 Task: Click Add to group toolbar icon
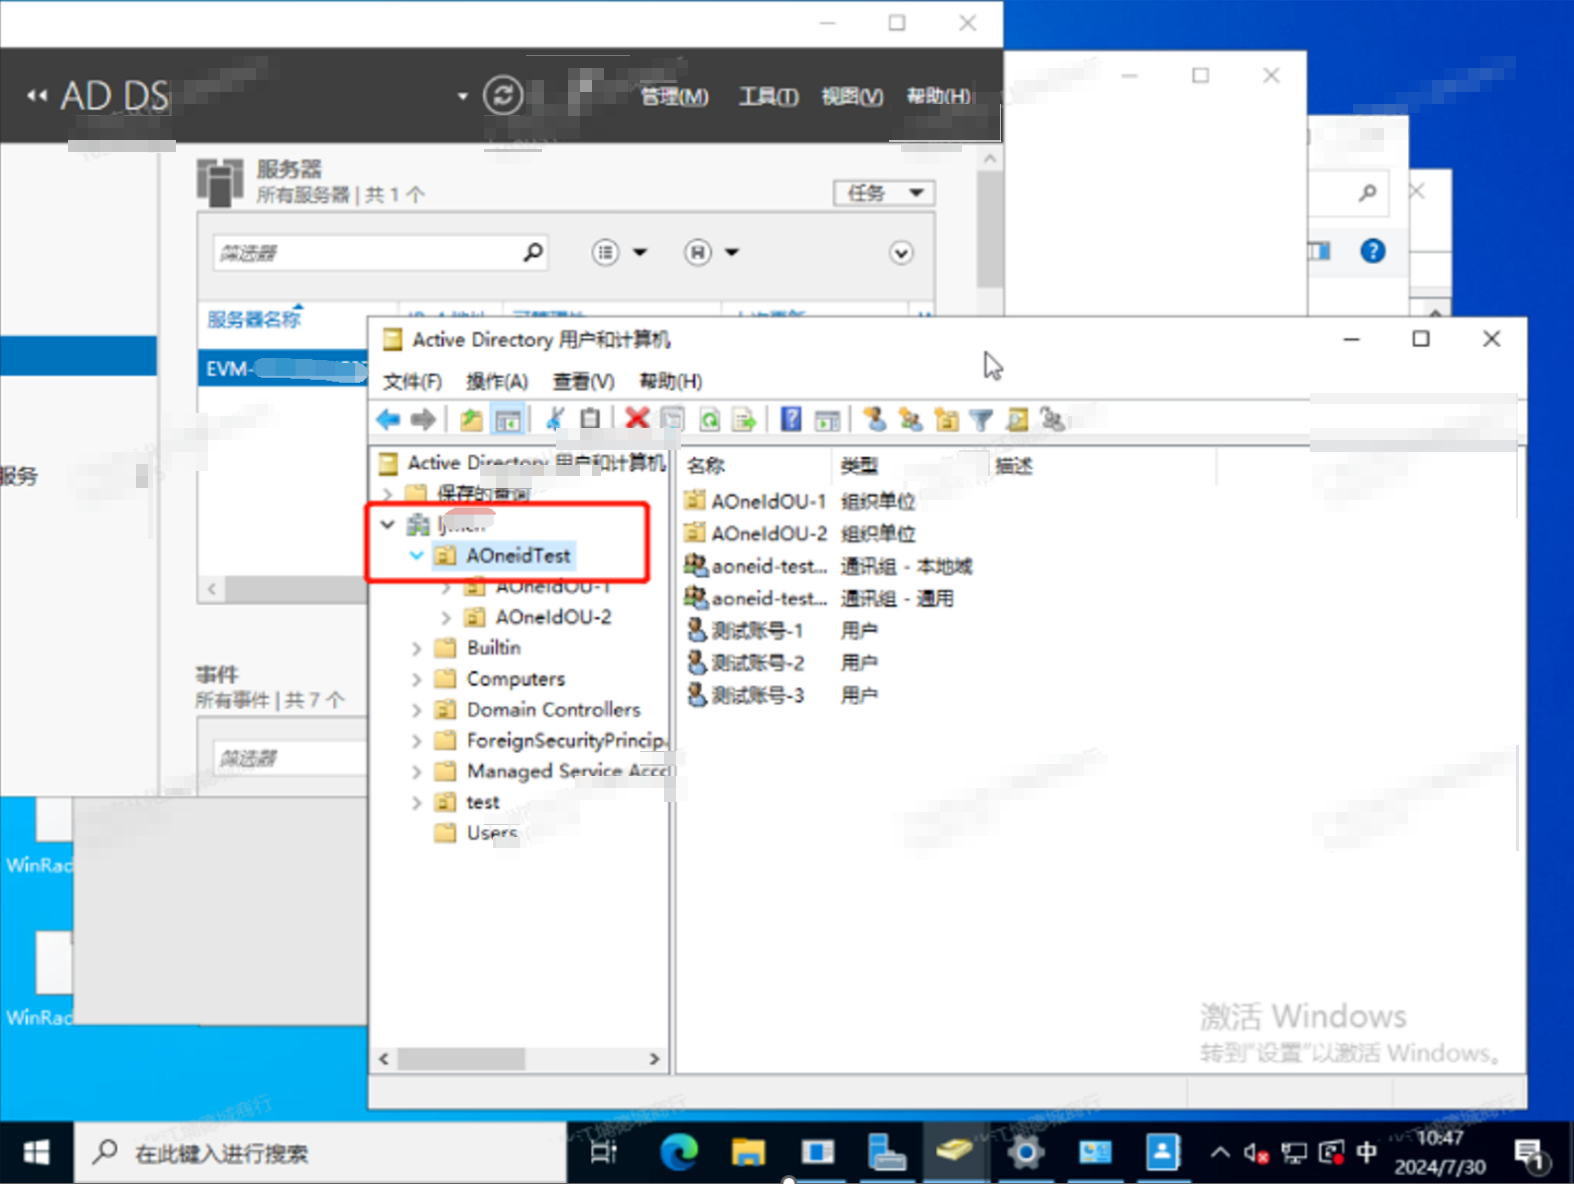click(x=1052, y=419)
